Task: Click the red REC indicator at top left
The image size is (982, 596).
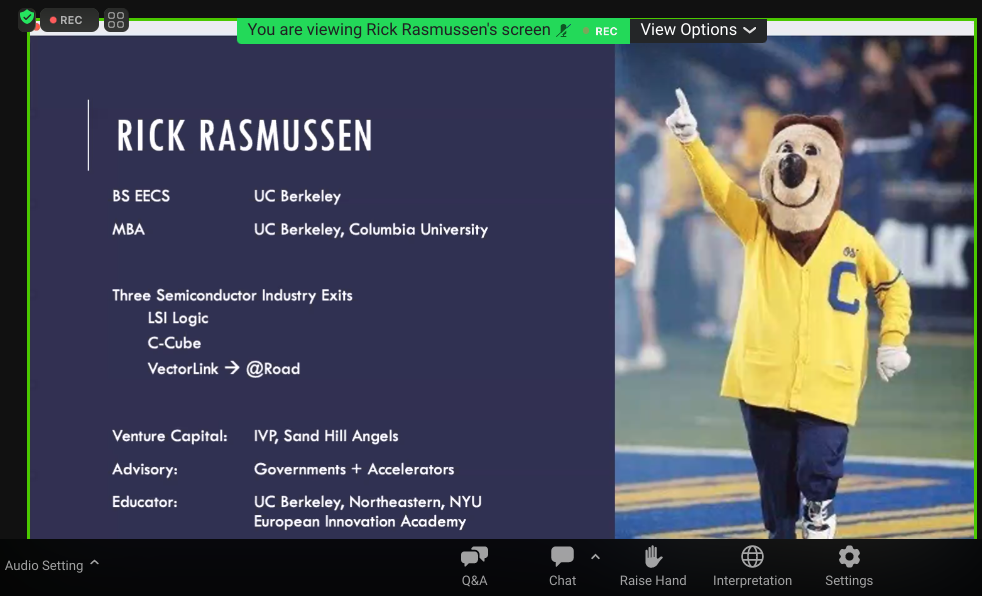Action: (x=70, y=20)
